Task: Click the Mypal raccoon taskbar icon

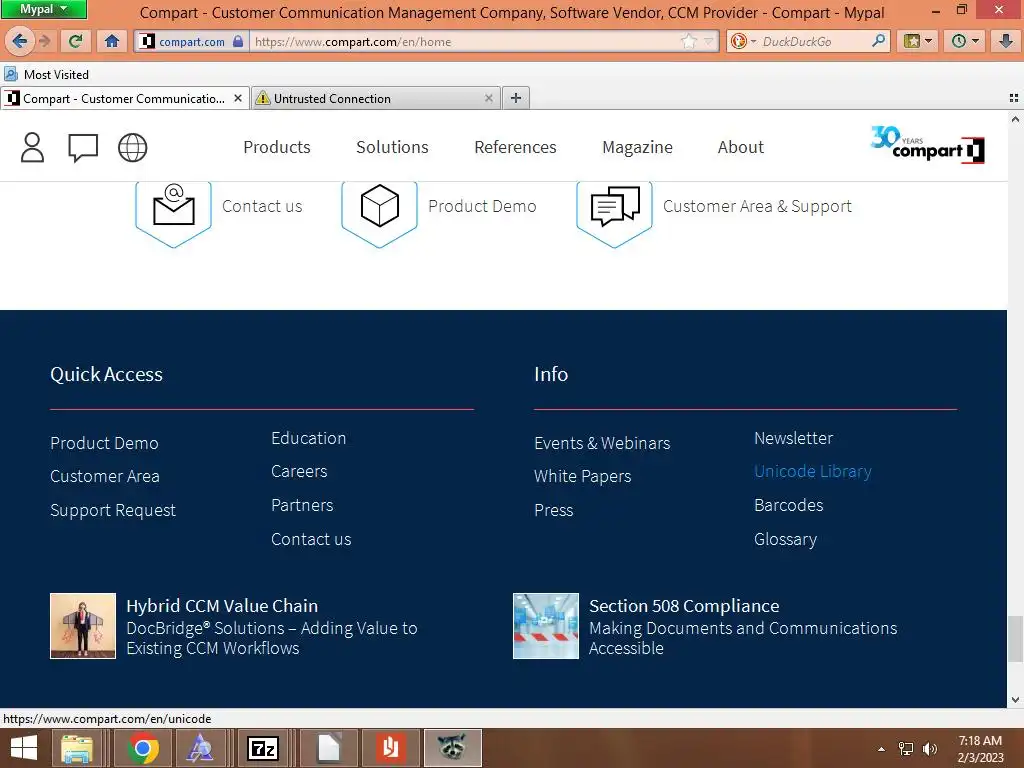Action: [x=453, y=748]
